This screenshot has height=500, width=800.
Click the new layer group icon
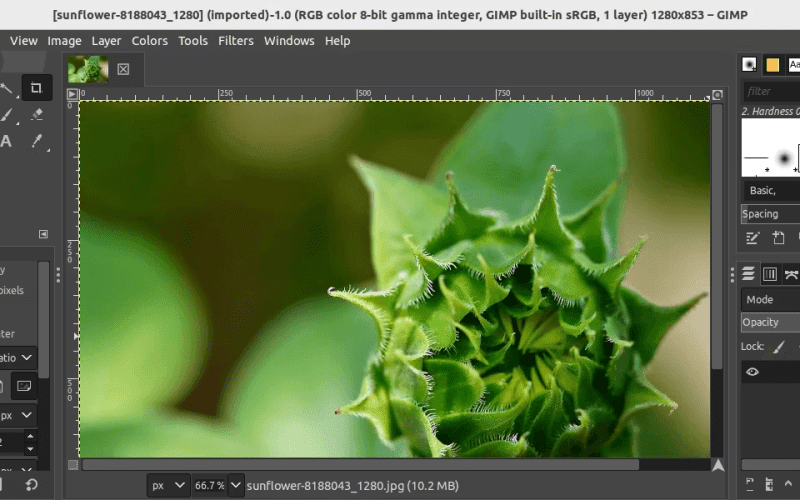tap(769, 484)
